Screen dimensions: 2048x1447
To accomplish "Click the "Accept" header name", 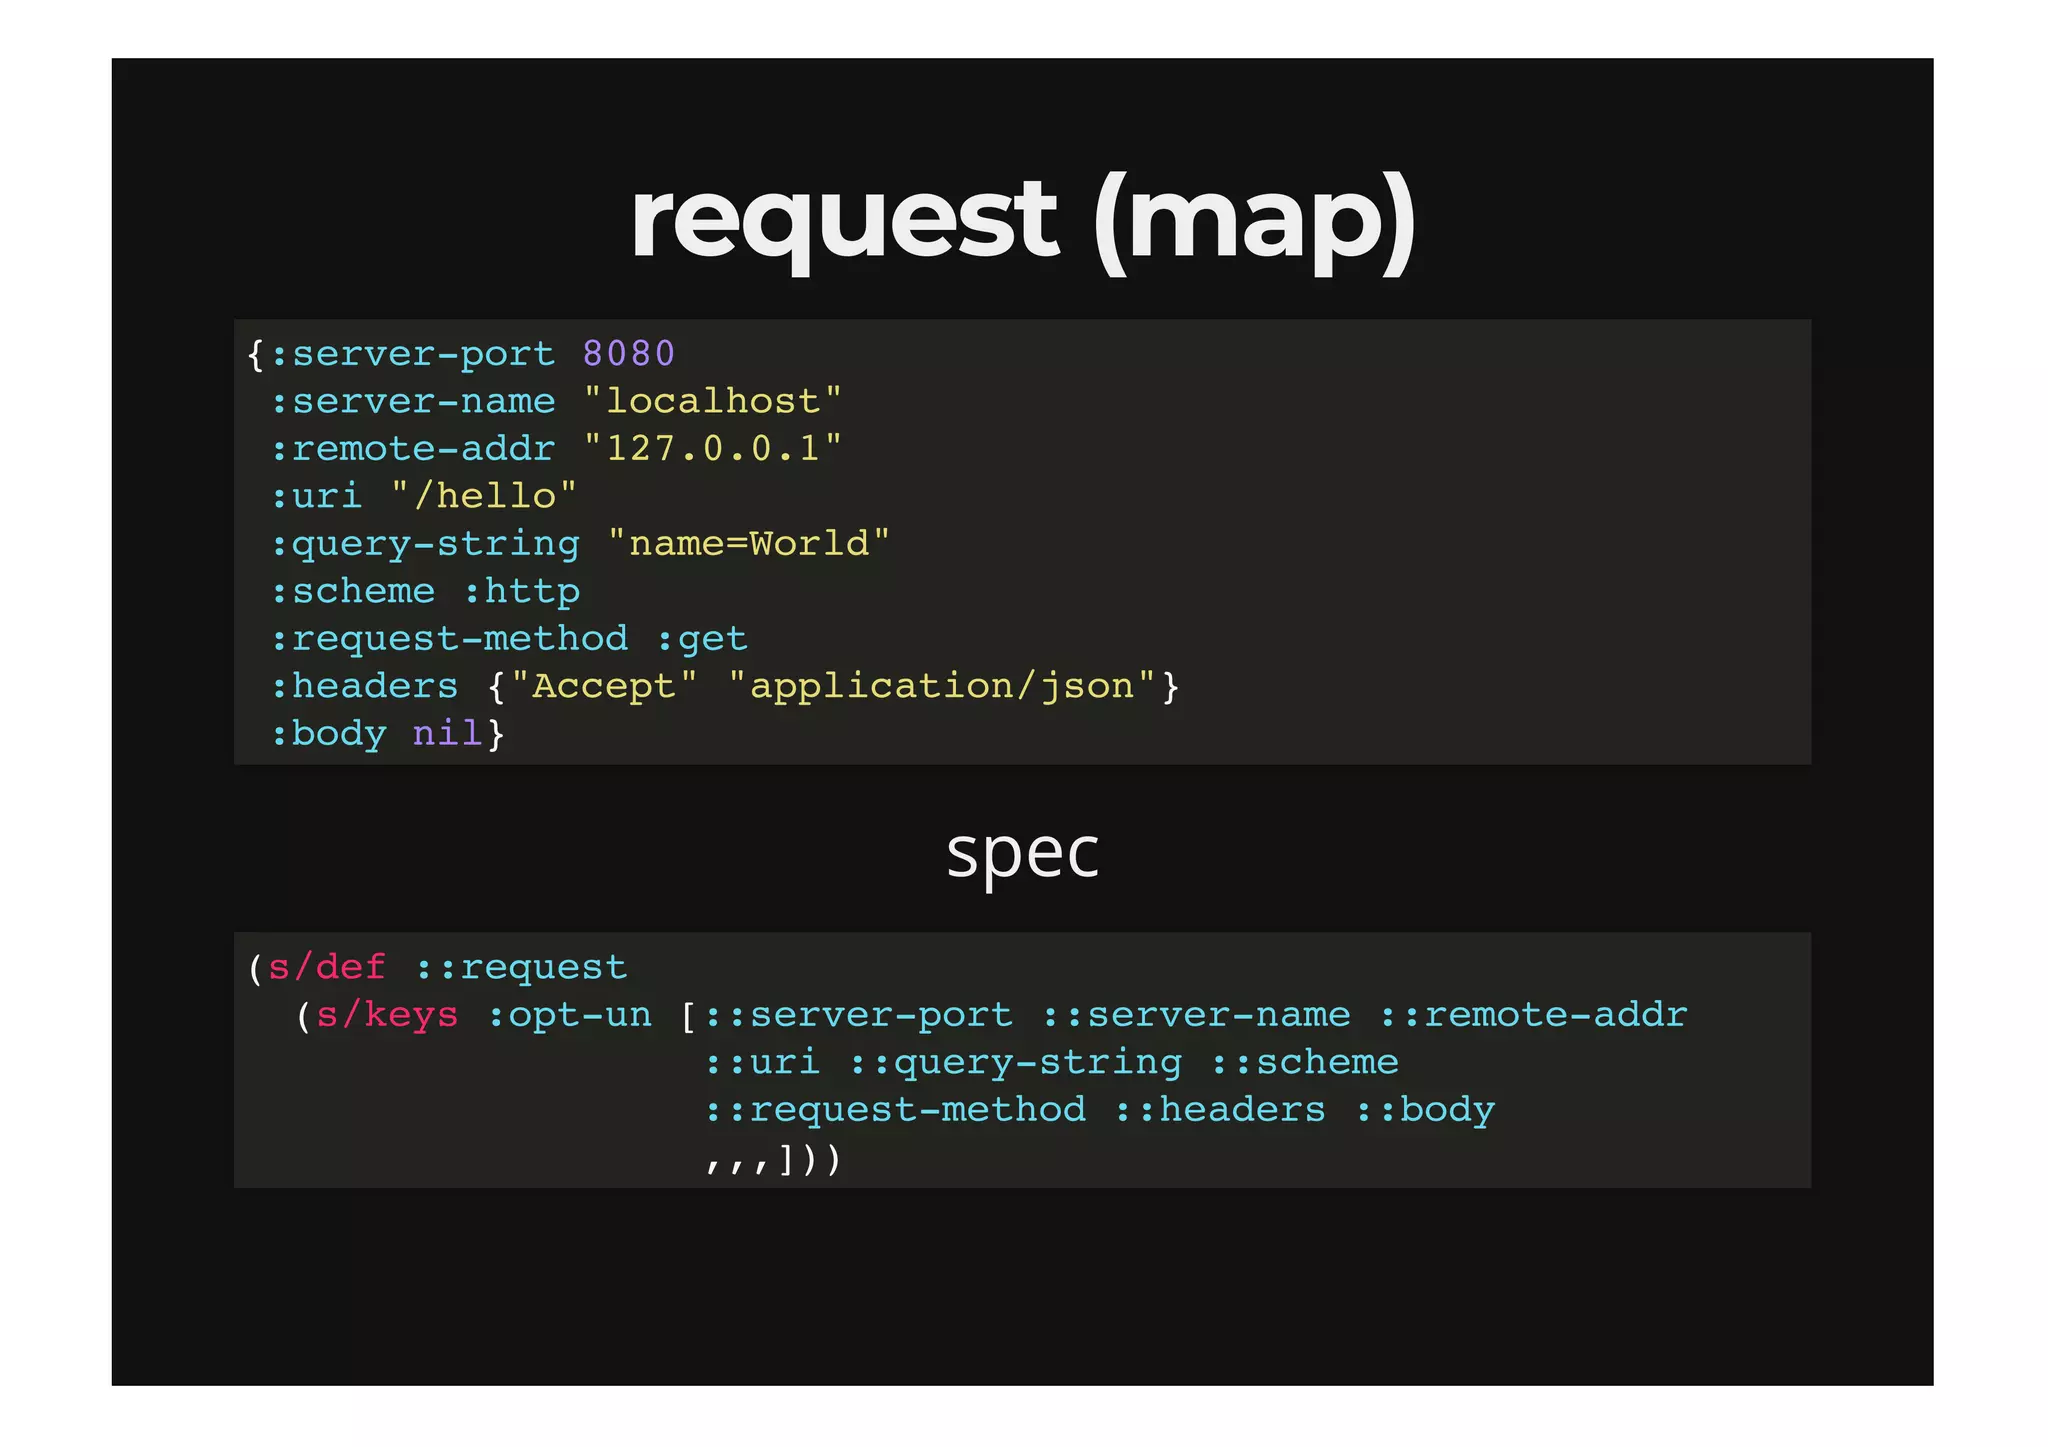I will pyautogui.click(x=604, y=687).
